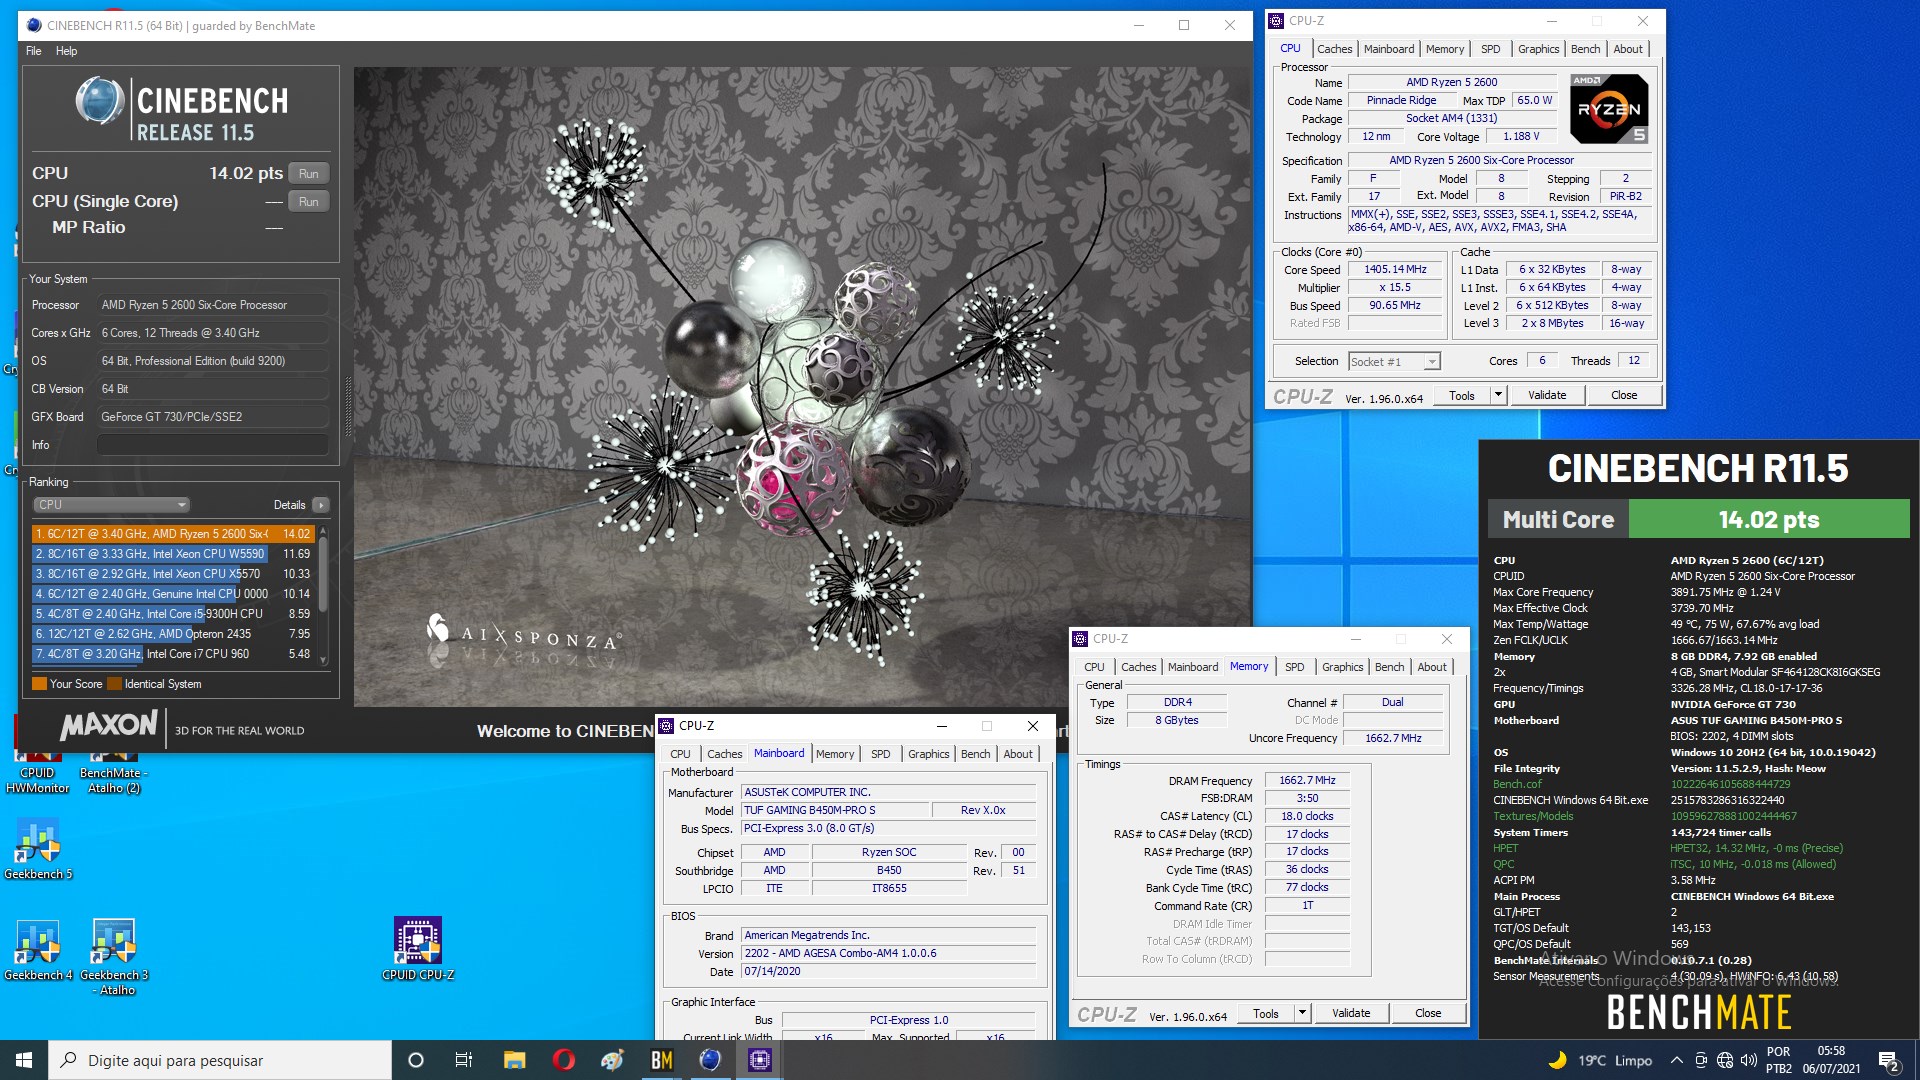
Task: Open the Geekbench 3 - Atalho shortcut
Action: tap(114, 955)
